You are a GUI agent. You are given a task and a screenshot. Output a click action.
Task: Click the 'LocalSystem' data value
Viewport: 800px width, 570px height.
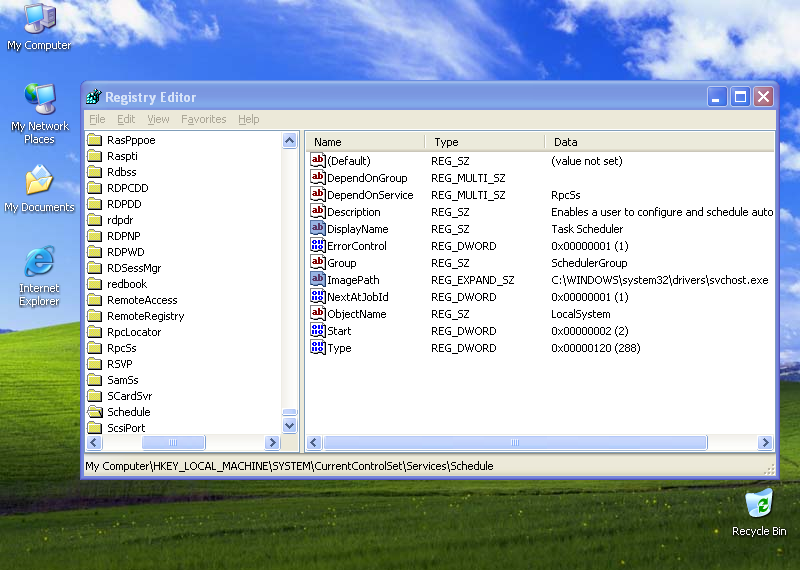pos(581,314)
